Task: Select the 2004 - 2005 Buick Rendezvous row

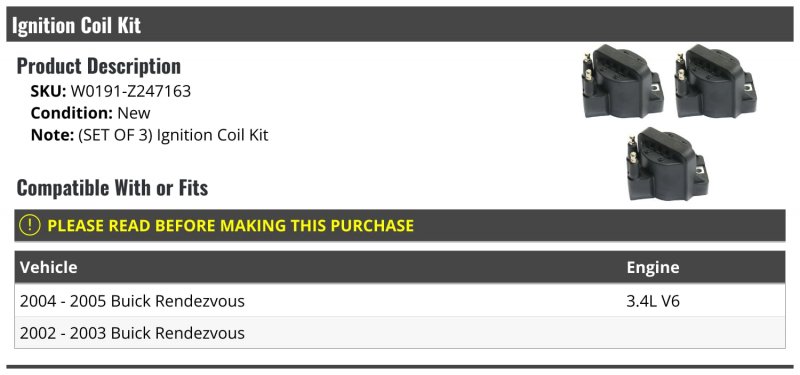Action: 400,301
